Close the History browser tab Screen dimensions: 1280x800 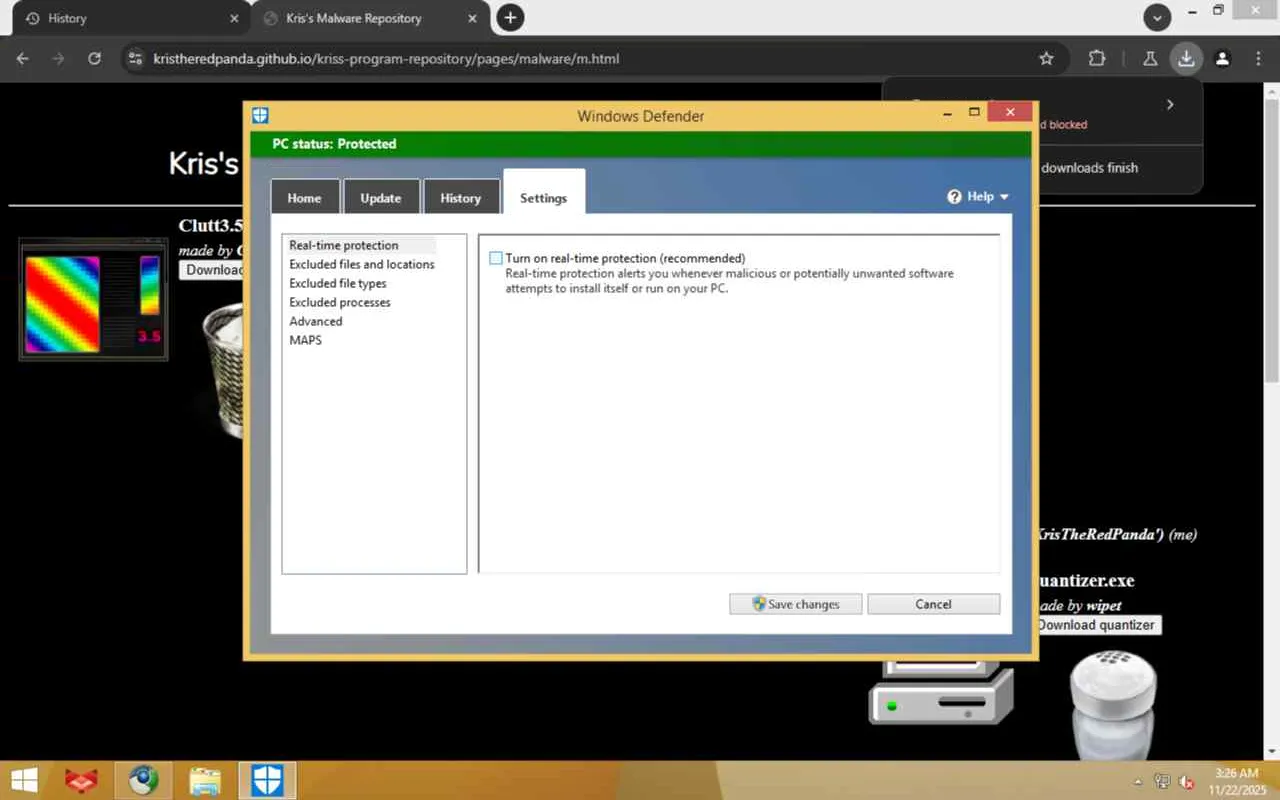234,18
